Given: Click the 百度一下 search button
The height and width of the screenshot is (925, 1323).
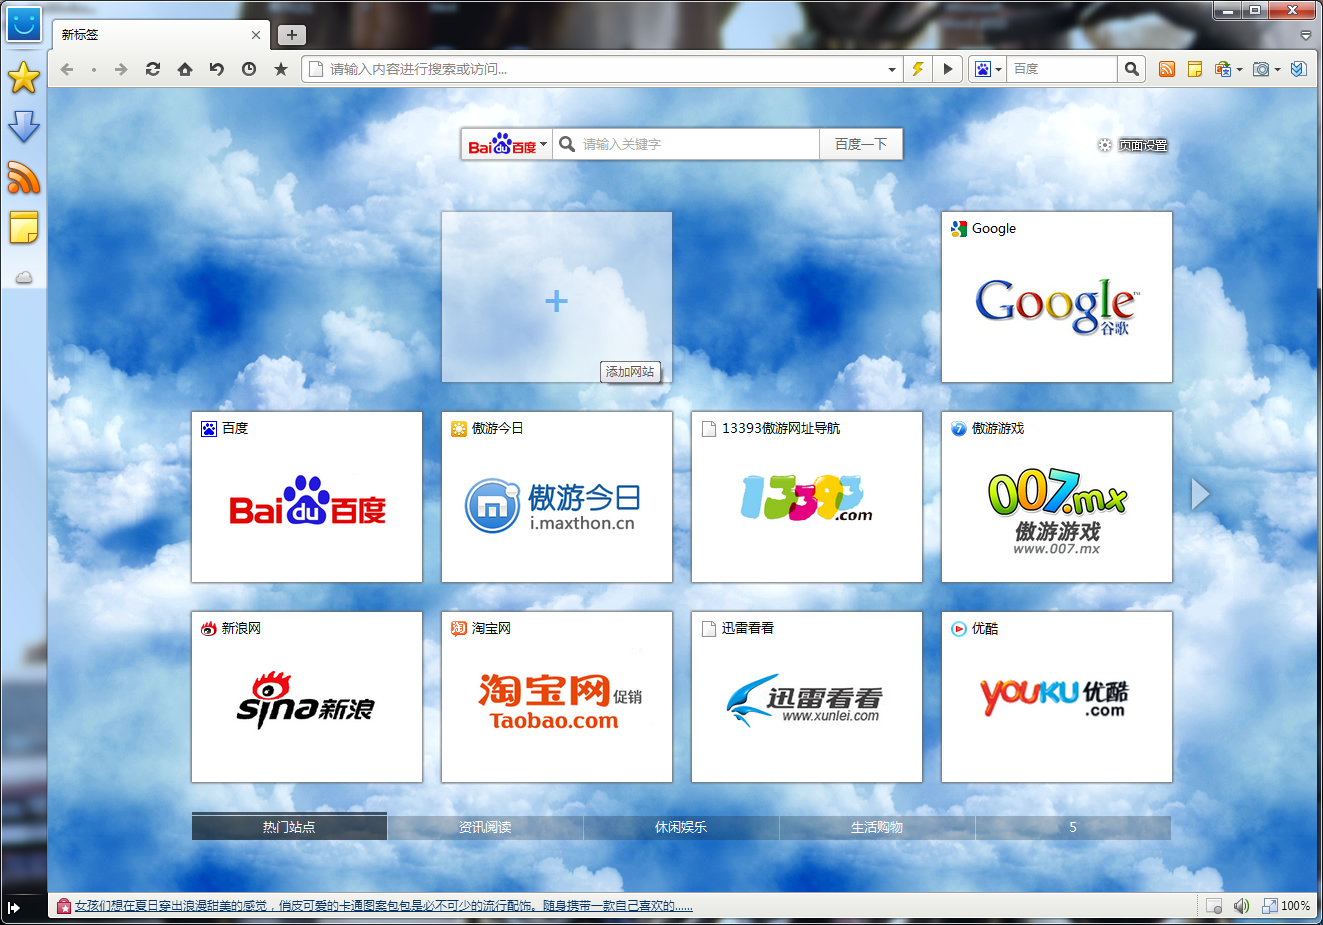Looking at the screenshot, I should coord(861,144).
